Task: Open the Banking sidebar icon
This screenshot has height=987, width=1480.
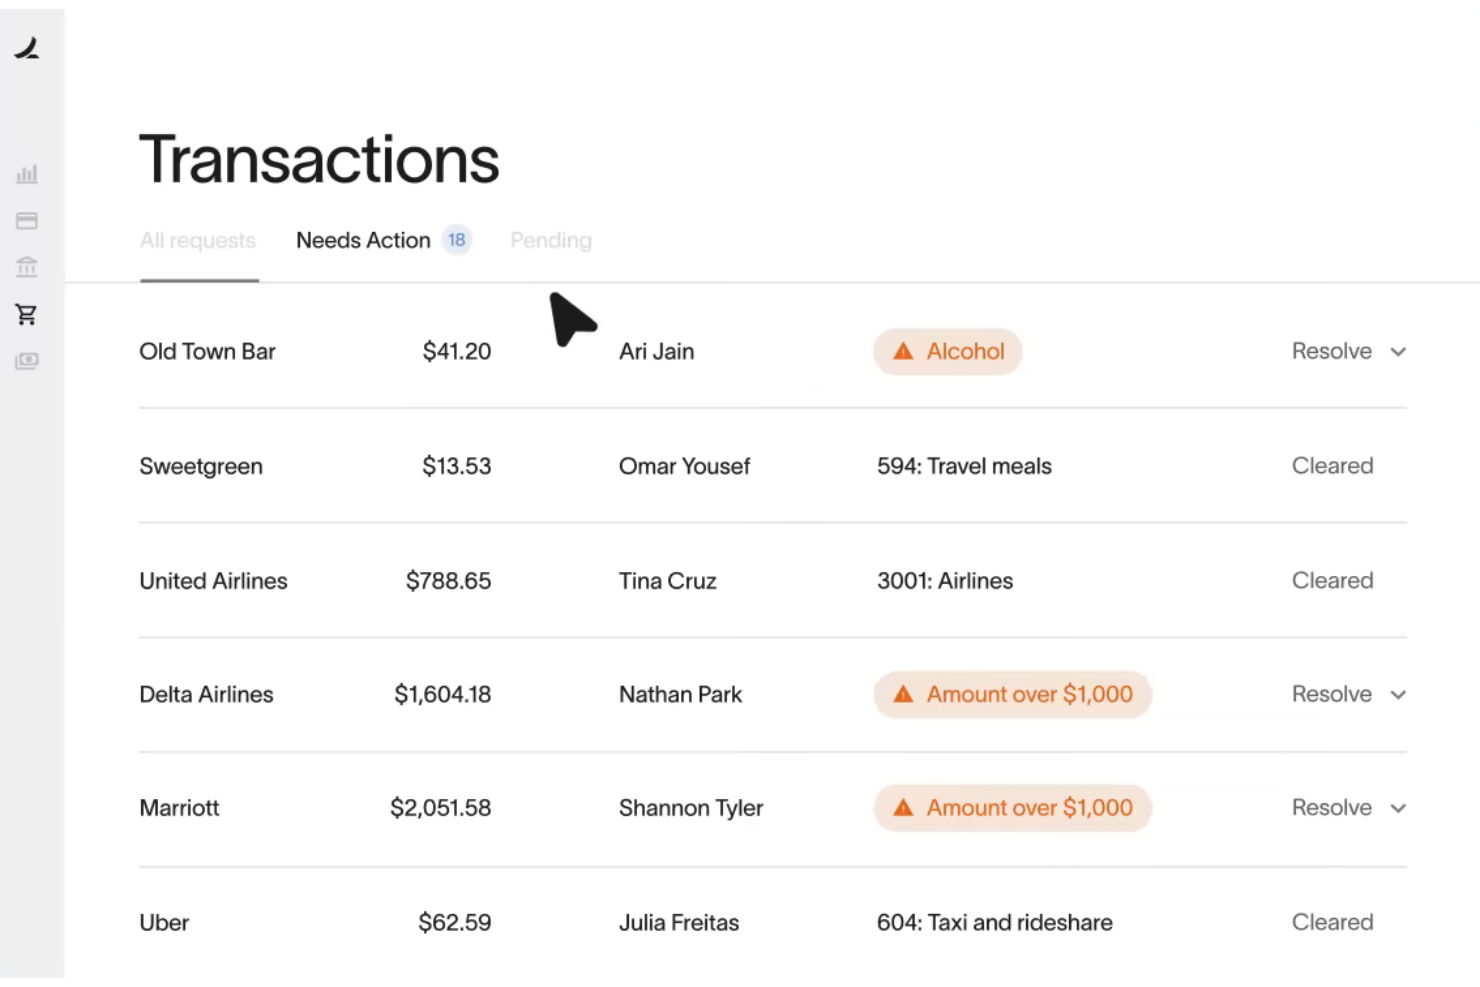Action: coord(26,267)
